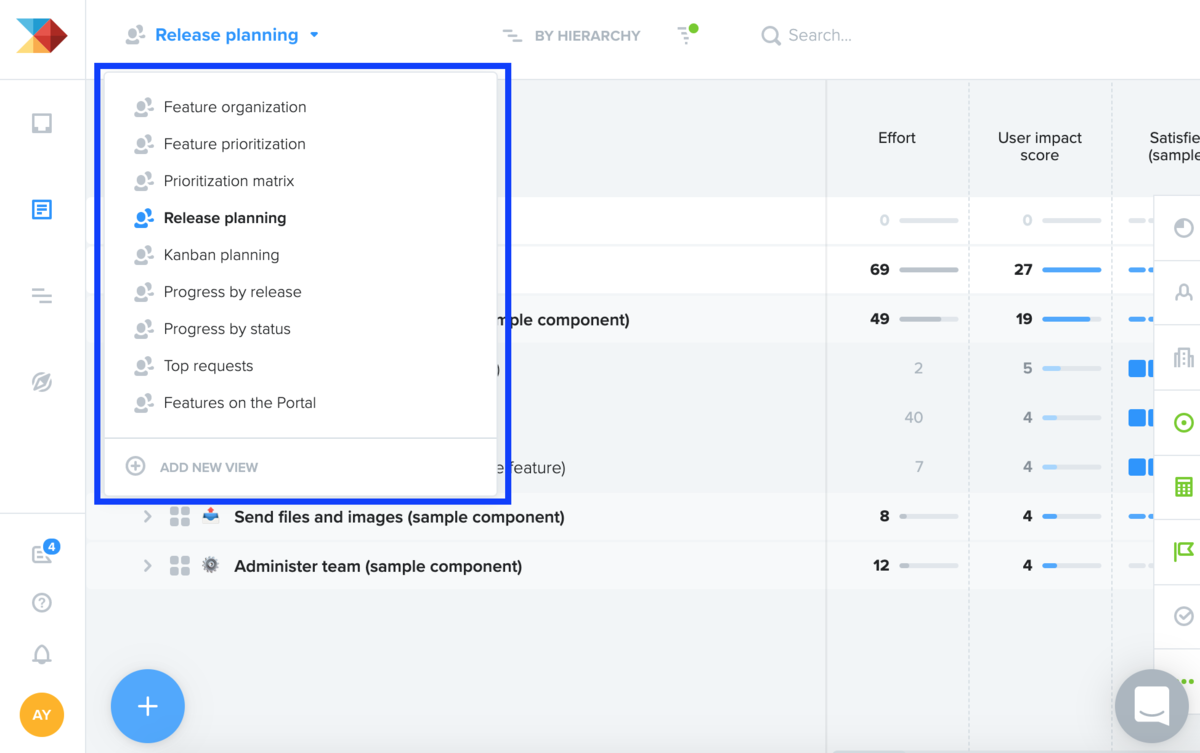1200x753 pixels.
Task: Open the companies building icon in right panel
Action: (x=1184, y=358)
